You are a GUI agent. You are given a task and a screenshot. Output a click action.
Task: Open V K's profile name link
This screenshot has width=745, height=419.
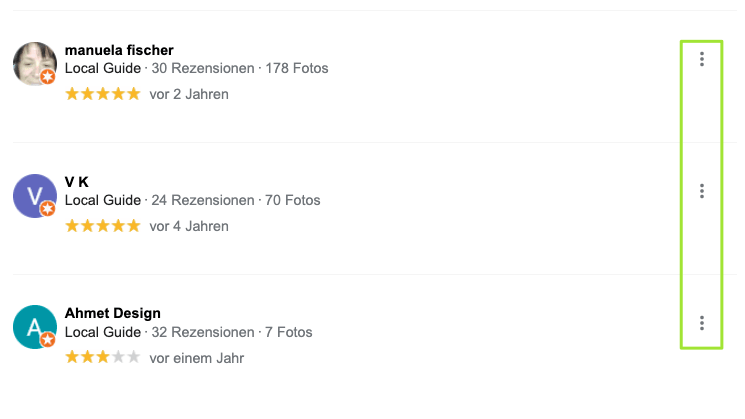(x=77, y=181)
